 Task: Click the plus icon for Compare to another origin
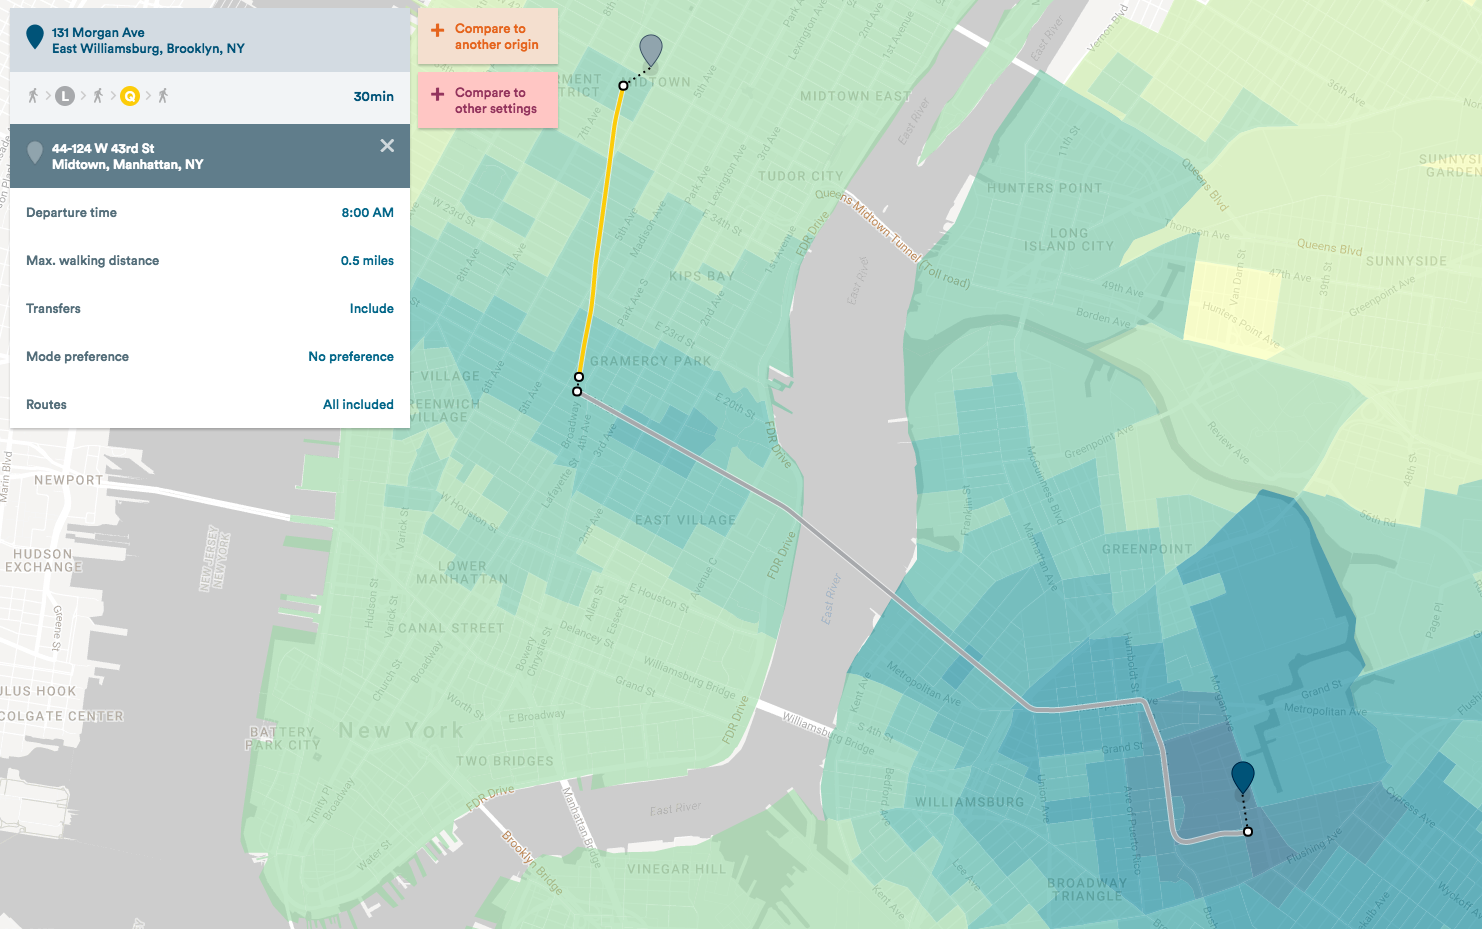[x=437, y=30]
